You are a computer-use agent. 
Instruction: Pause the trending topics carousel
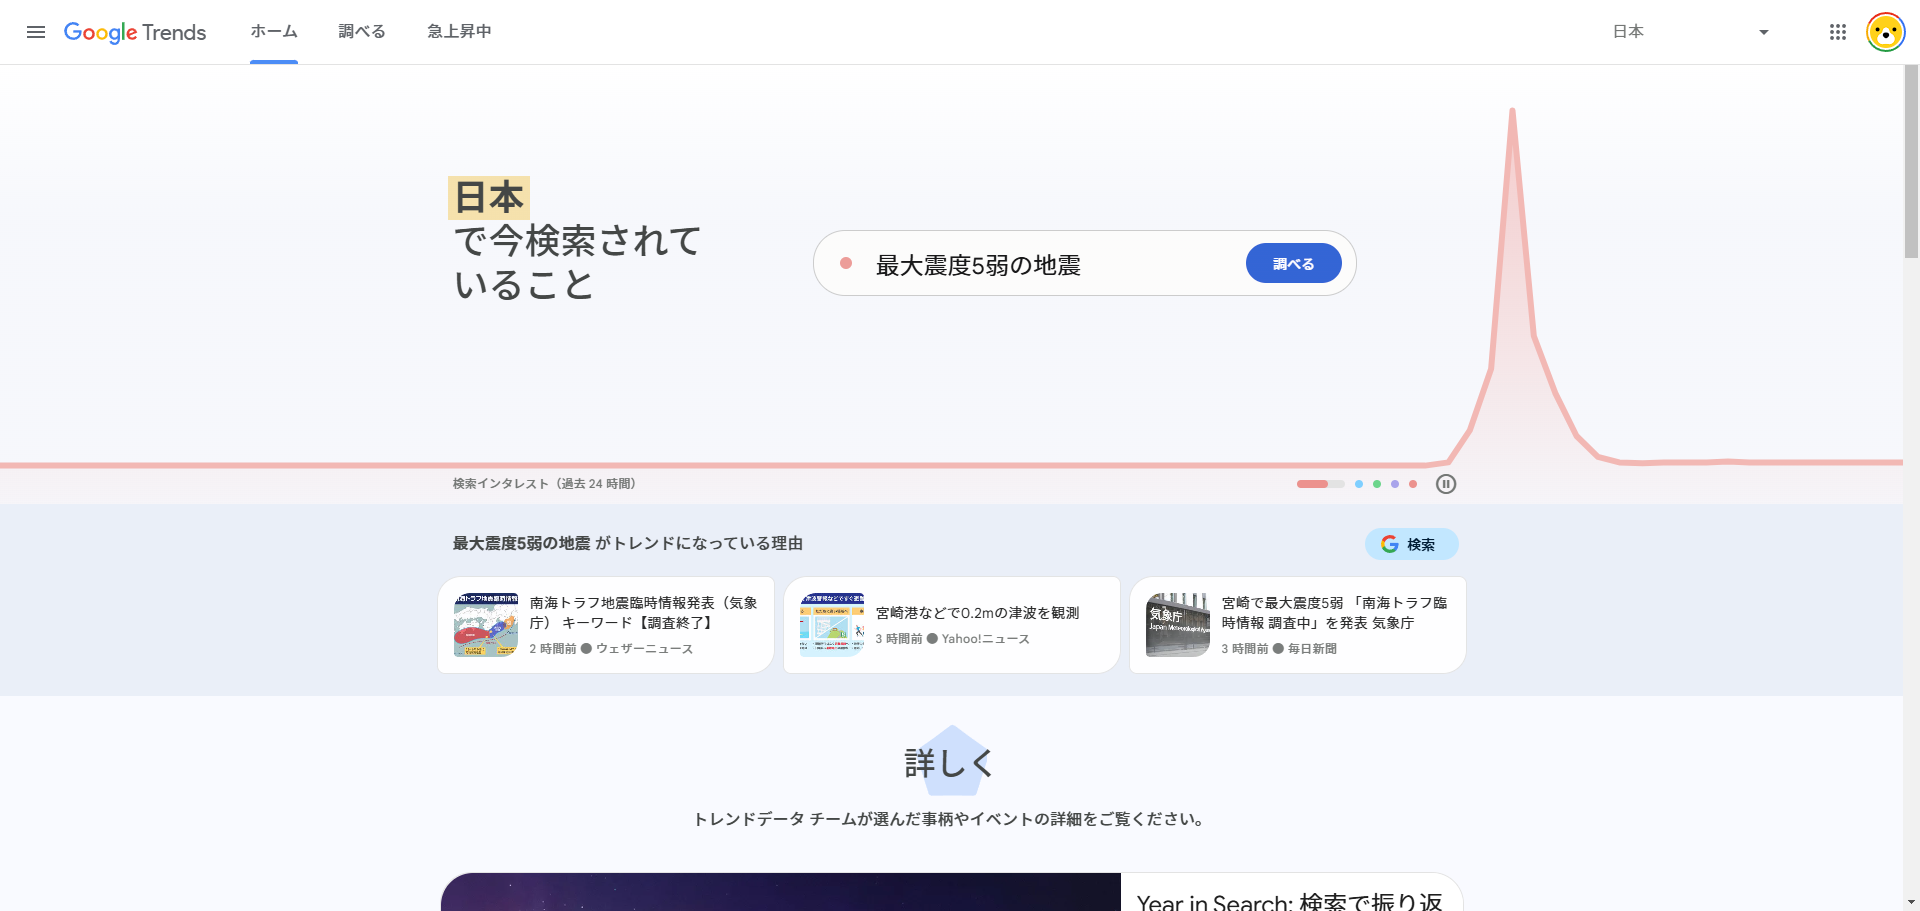coord(1446,483)
